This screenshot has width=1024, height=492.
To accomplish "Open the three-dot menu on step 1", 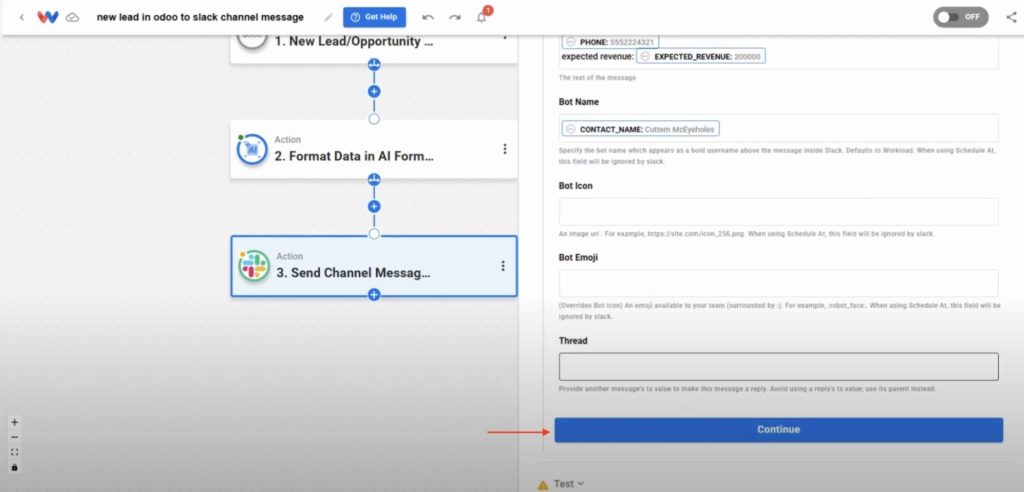I will [504, 38].
